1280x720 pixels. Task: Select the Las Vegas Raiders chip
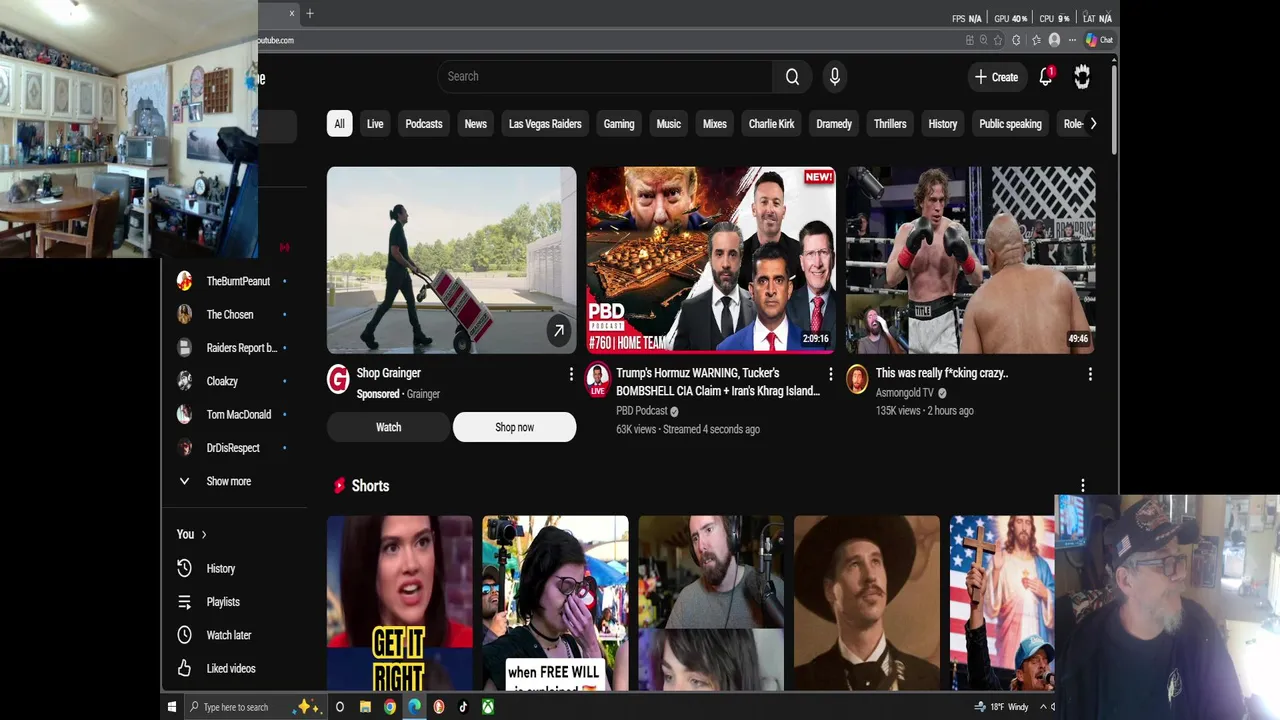[x=545, y=124]
